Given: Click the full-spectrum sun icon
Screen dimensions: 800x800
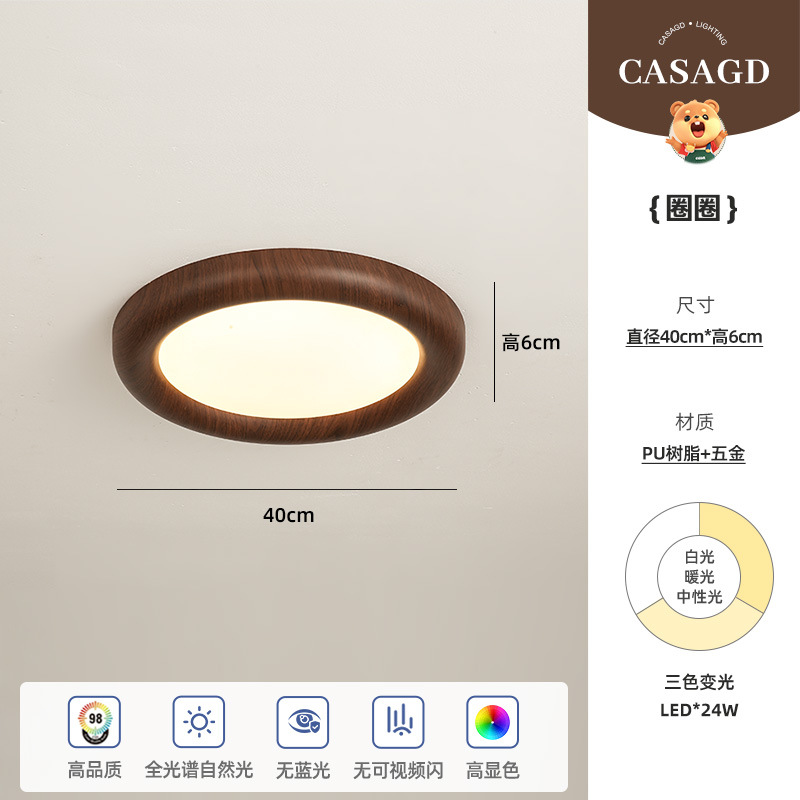Looking at the screenshot, I should (198, 722).
